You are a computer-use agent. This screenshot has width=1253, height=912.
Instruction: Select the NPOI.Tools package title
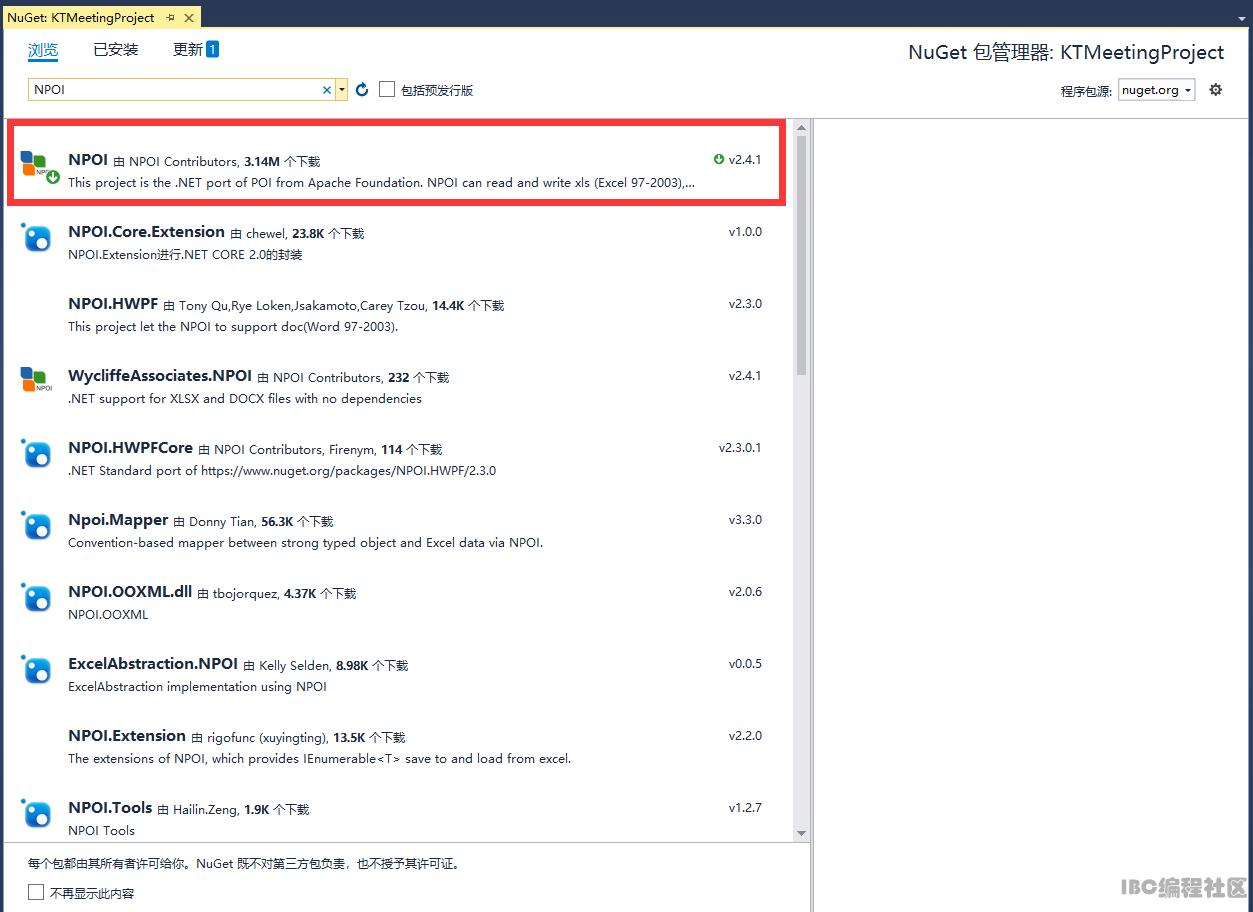tap(110, 808)
